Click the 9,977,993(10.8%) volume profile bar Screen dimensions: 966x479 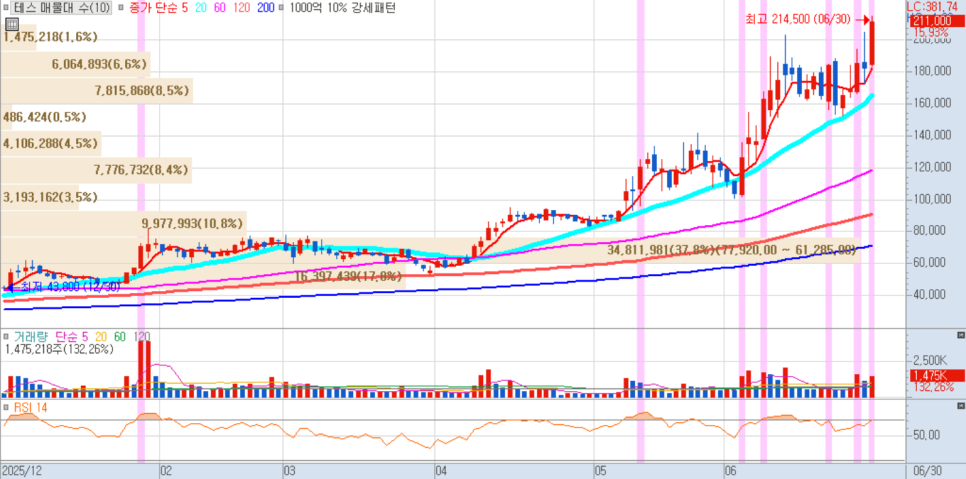pyautogui.click(x=123, y=223)
